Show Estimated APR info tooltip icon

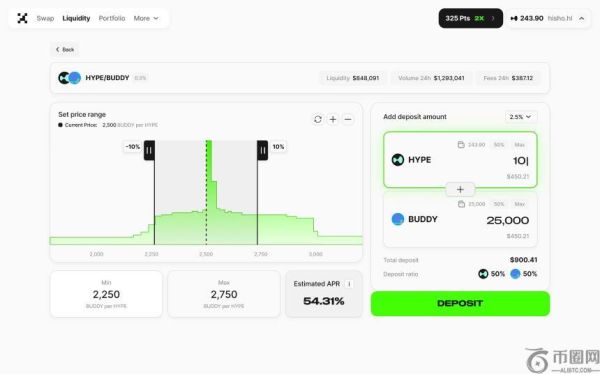349,284
